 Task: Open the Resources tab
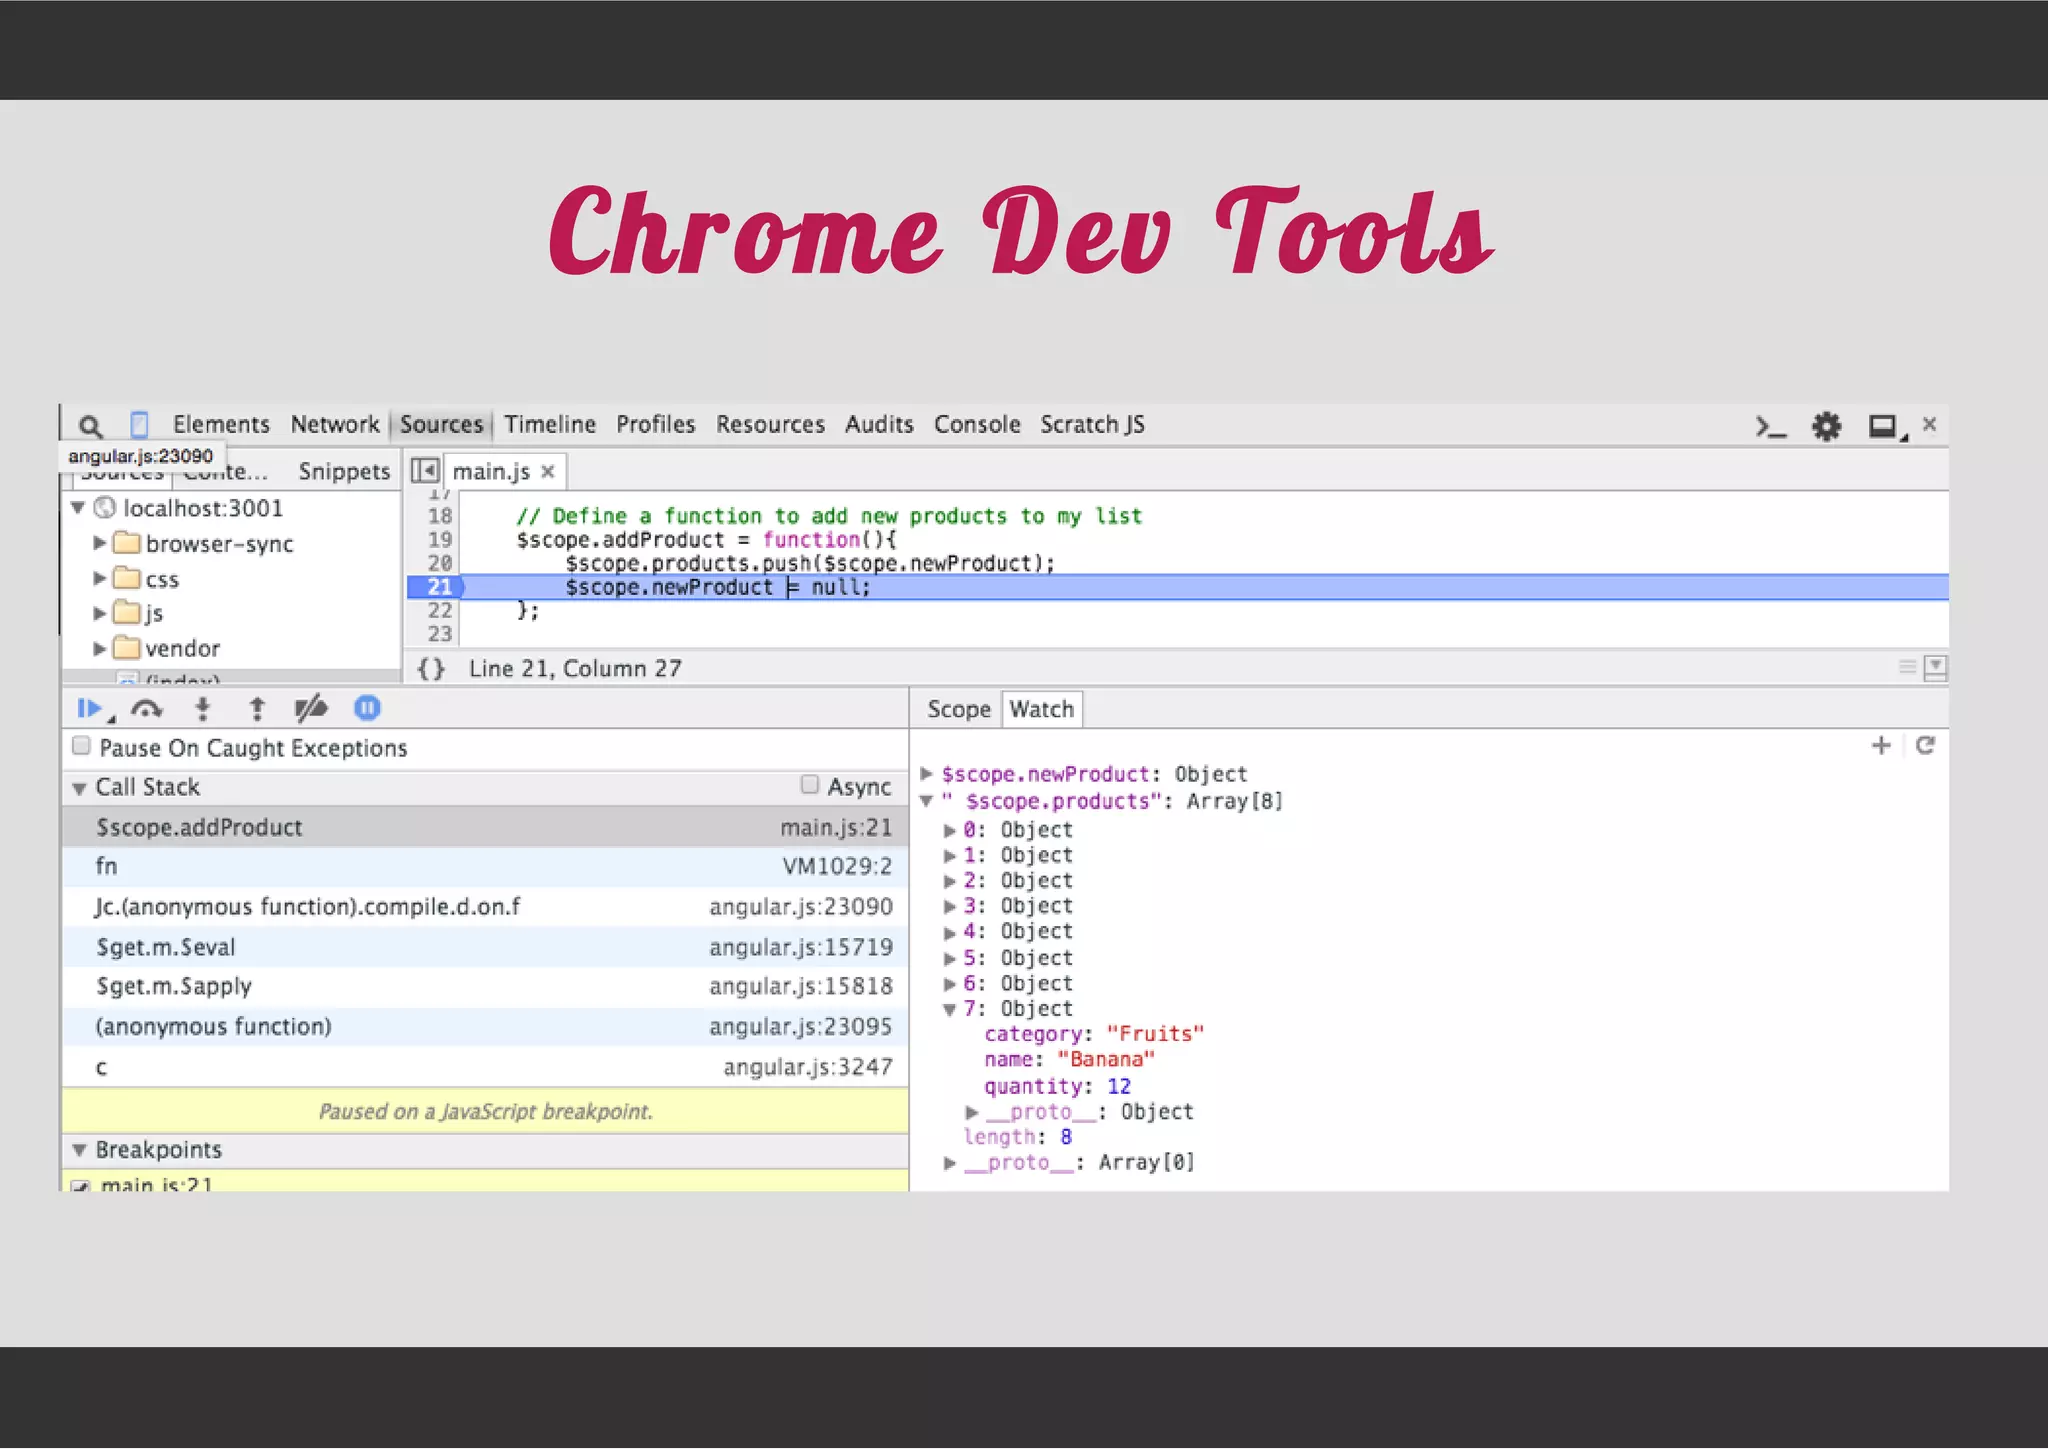point(770,424)
